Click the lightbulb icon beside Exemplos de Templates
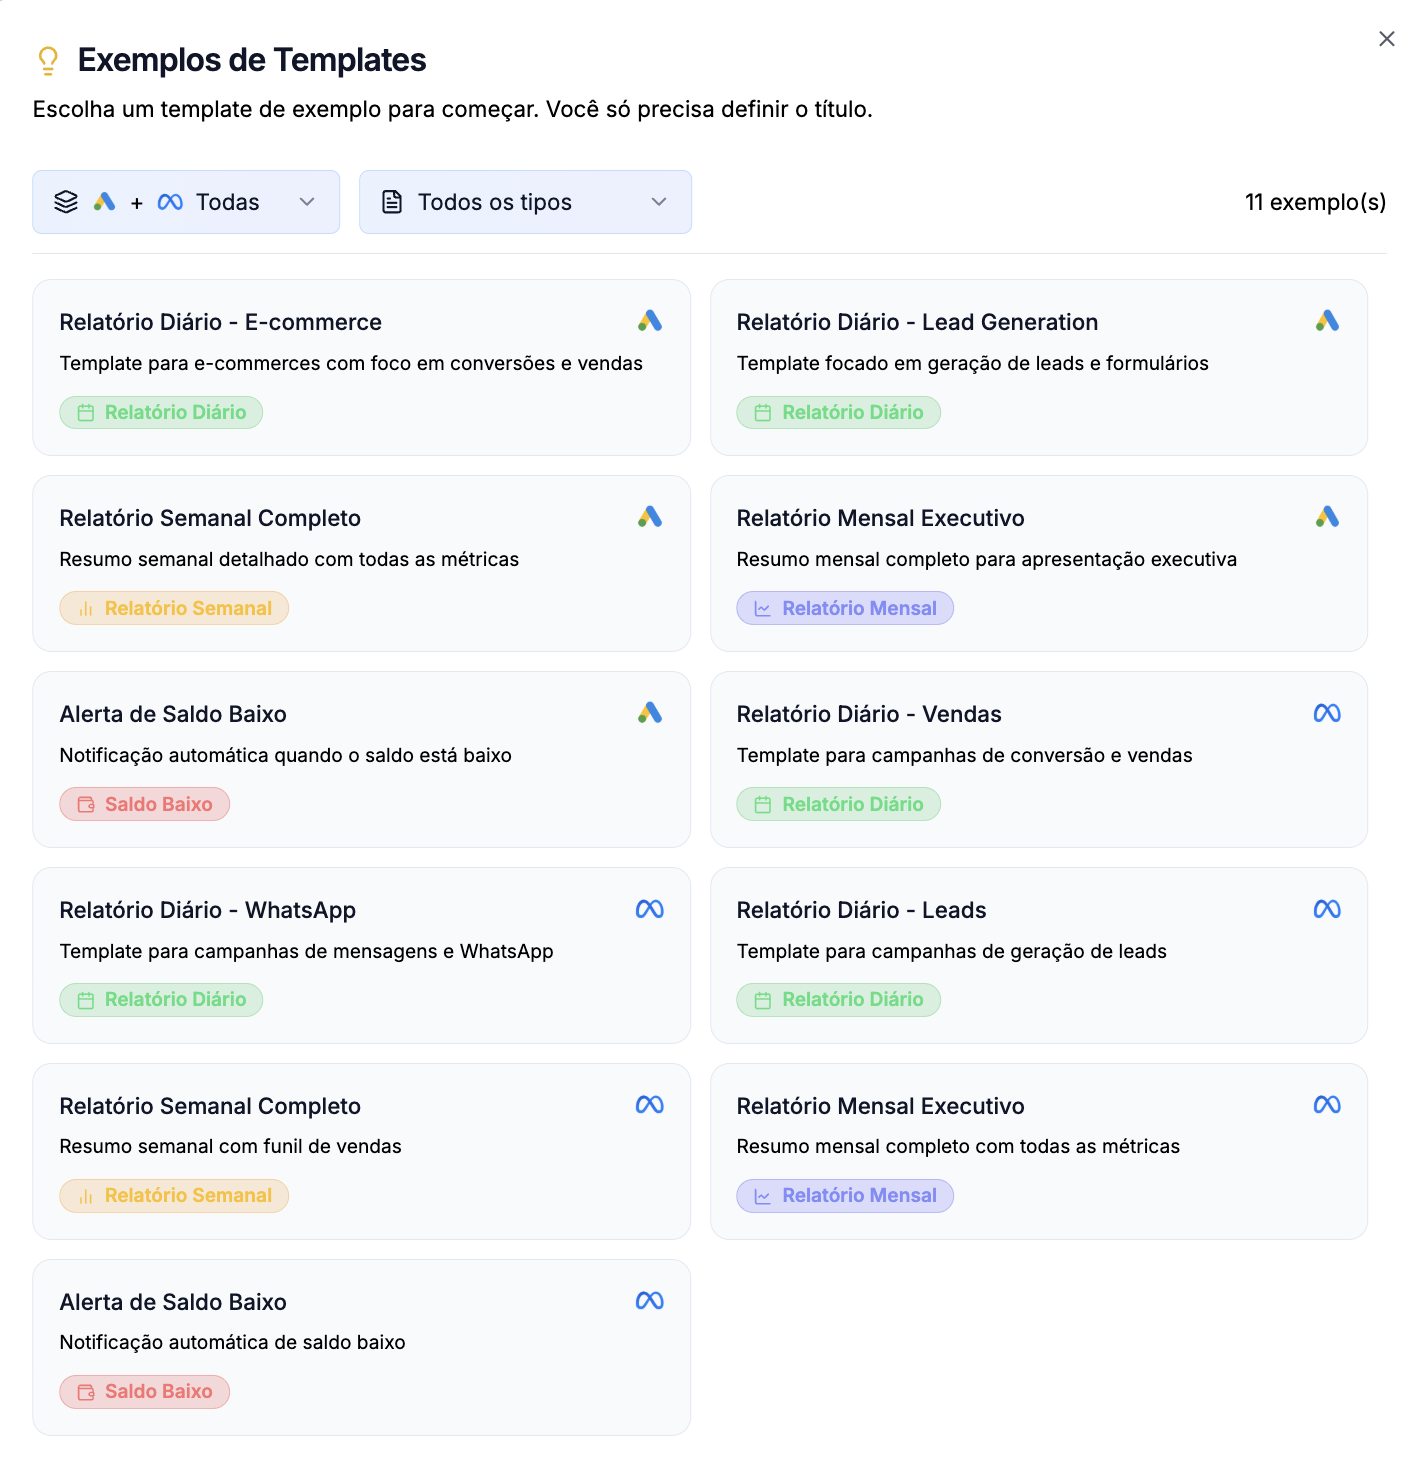 (48, 61)
